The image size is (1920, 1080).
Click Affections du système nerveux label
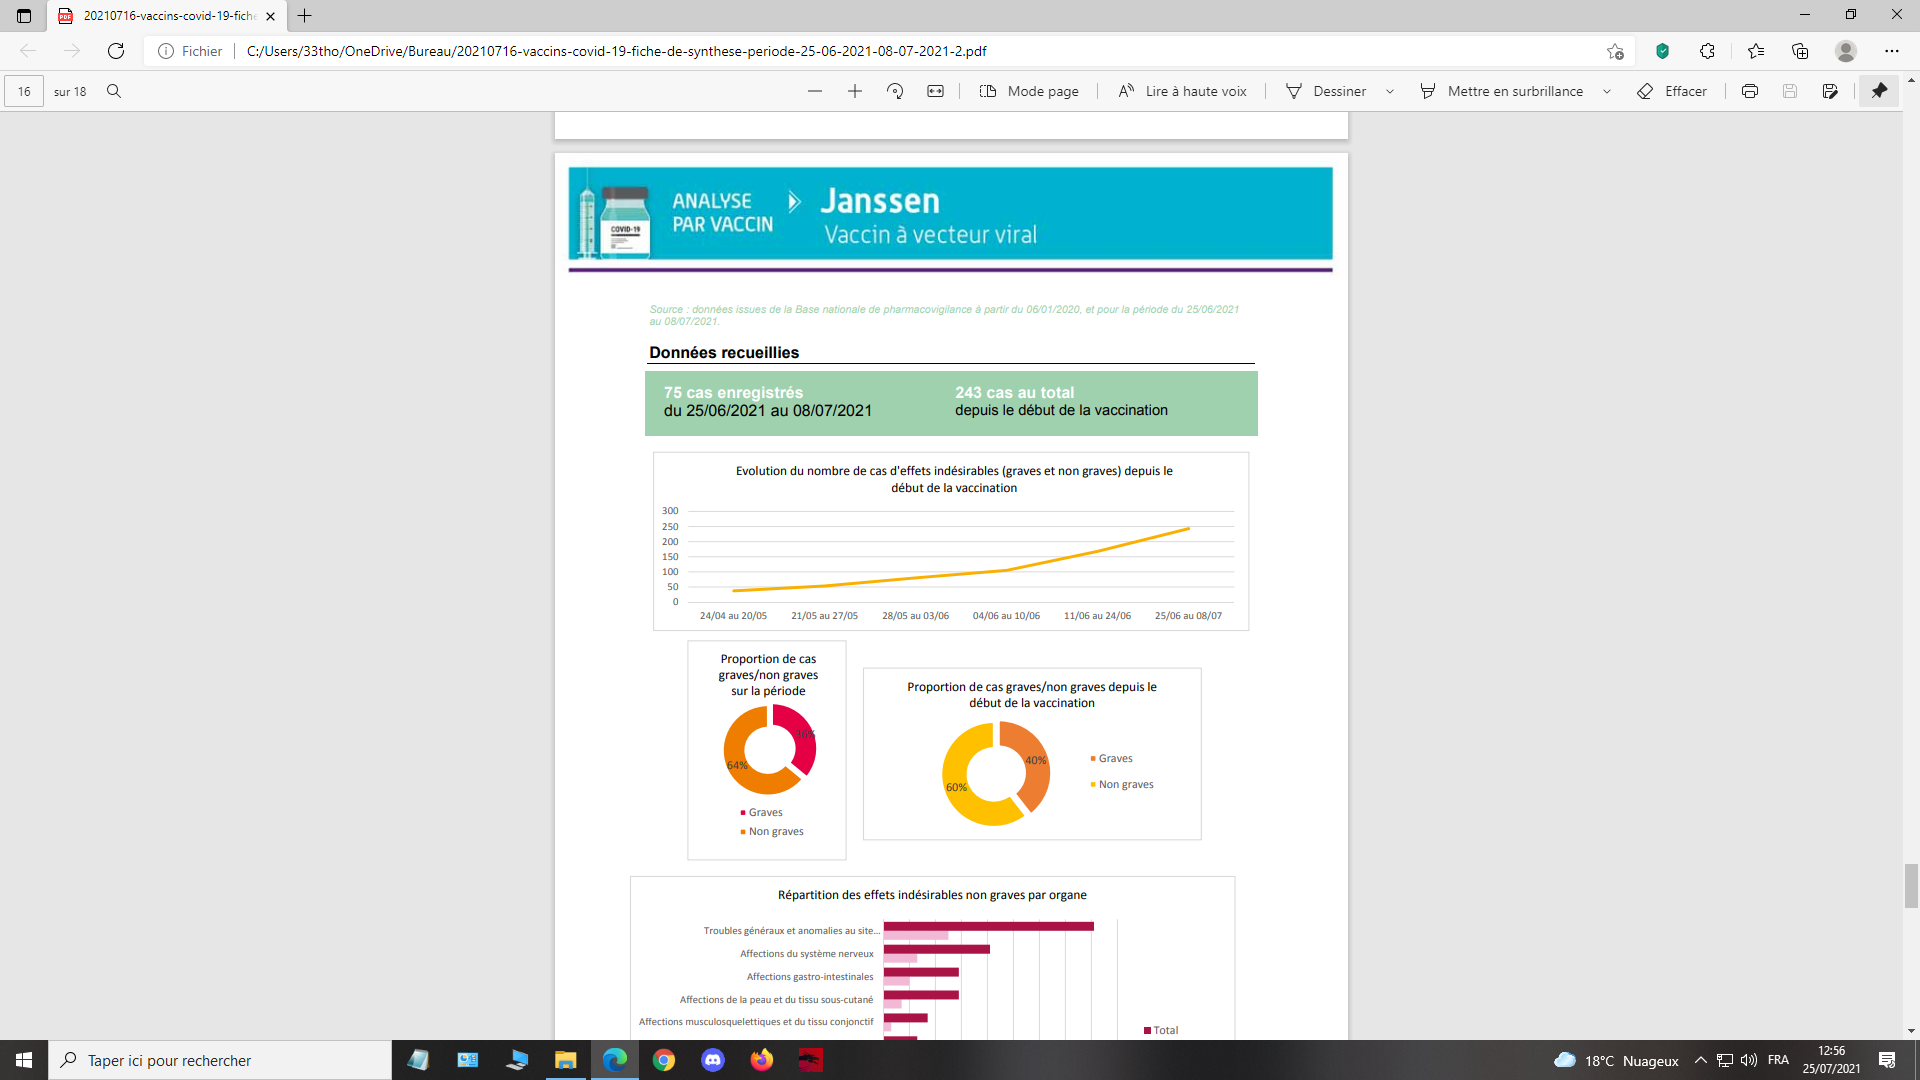coord(806,954)
